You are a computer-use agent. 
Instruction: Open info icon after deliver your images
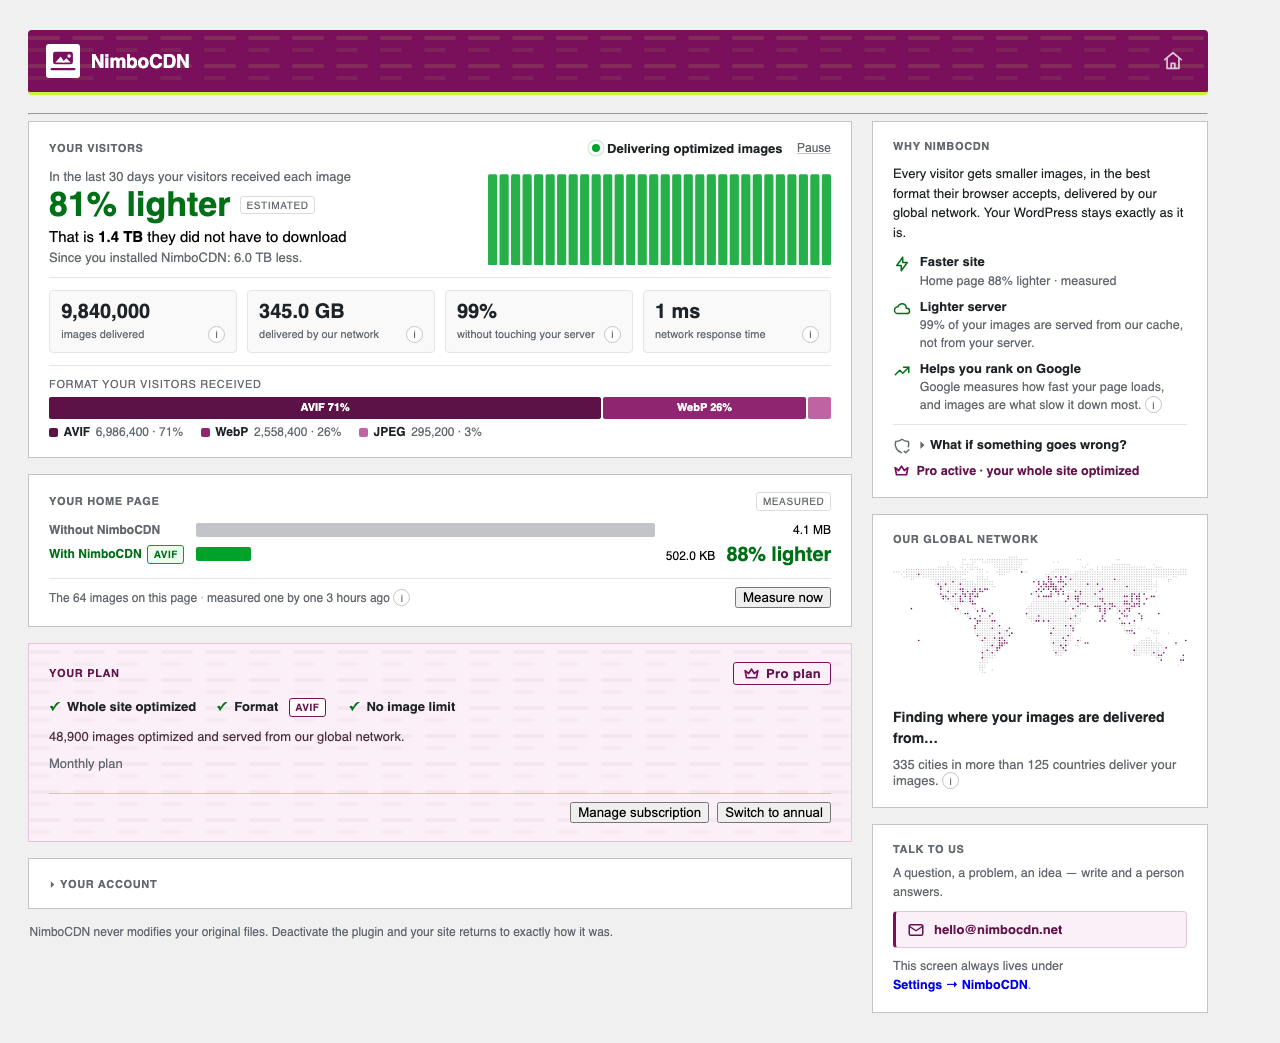[951, 781]
